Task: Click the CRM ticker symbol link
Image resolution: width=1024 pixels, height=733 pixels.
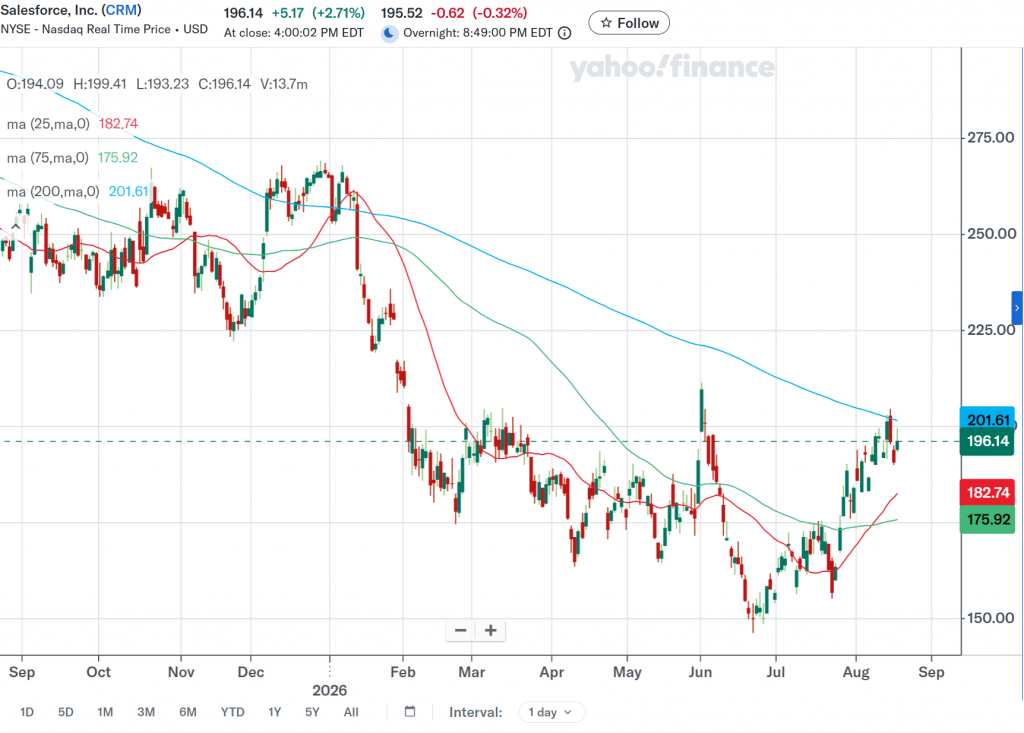Action: 121,10
